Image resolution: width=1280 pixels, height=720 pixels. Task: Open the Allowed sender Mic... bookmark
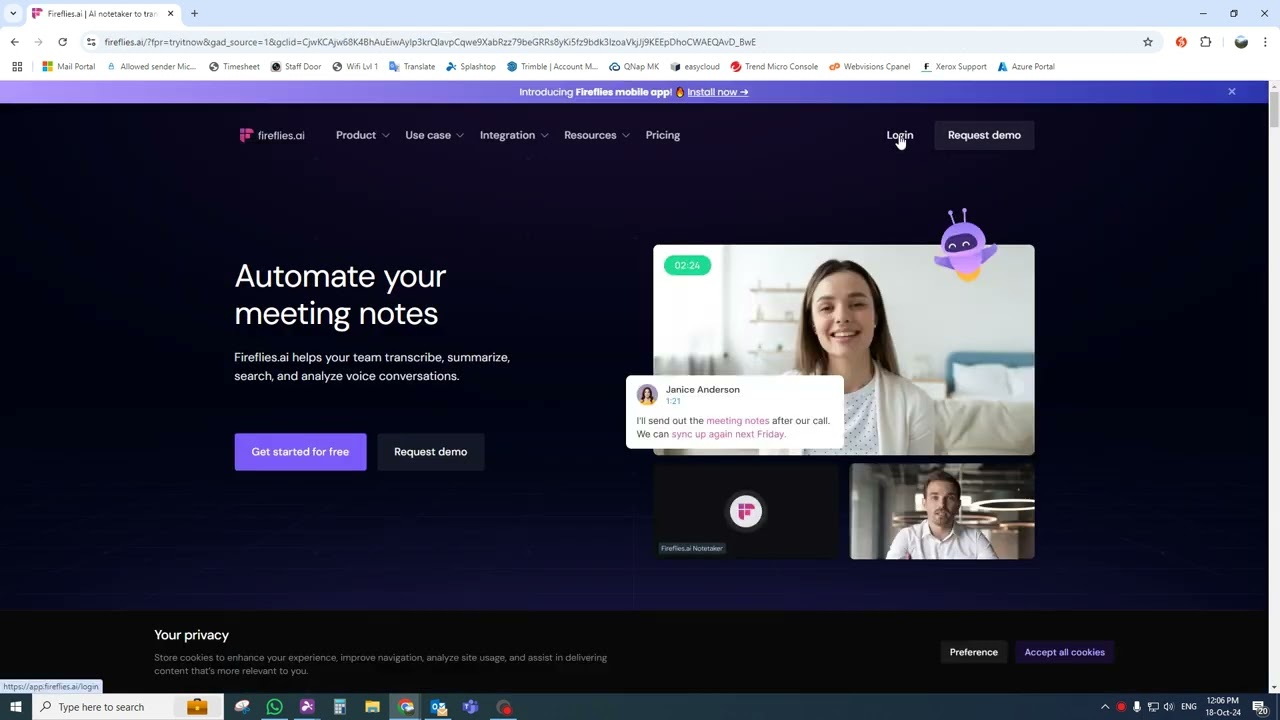(x=151, y=67)
